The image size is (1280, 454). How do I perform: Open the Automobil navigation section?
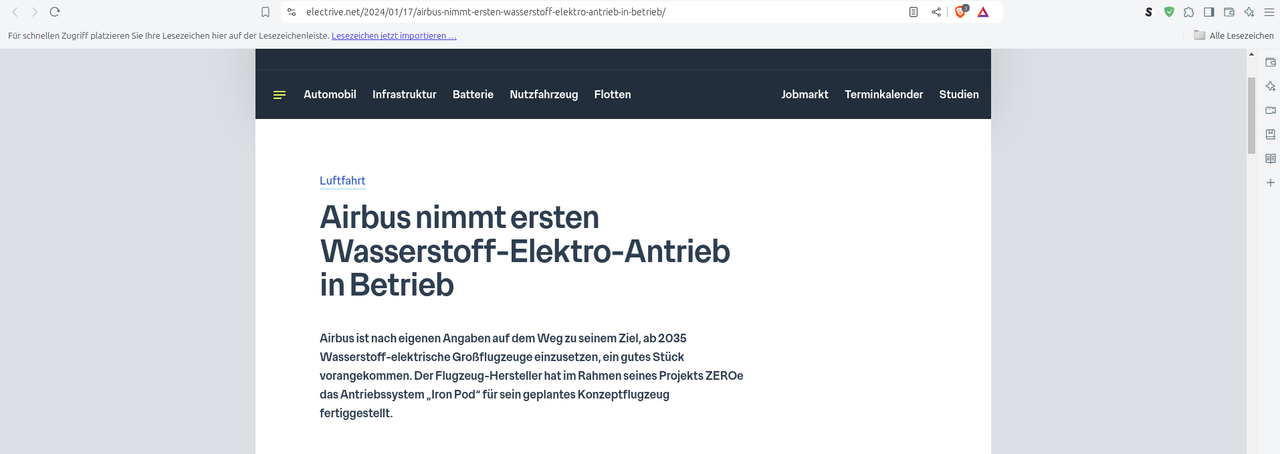(330, 95)
